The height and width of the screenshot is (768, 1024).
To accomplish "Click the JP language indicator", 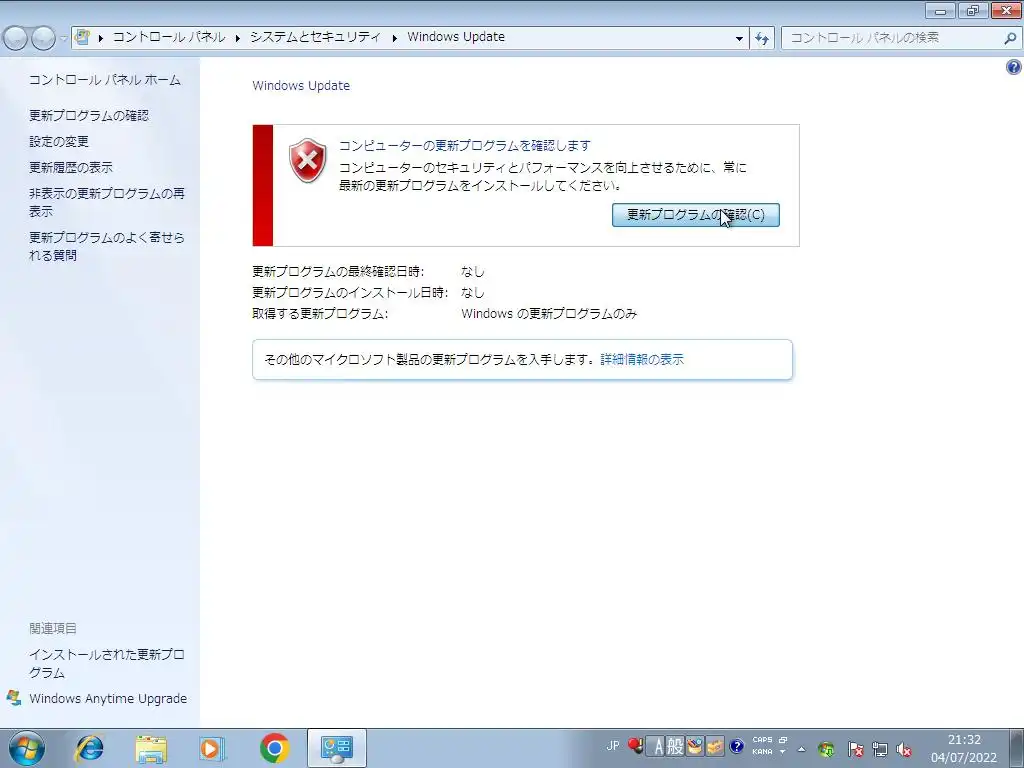I will [x=613, y=746].
